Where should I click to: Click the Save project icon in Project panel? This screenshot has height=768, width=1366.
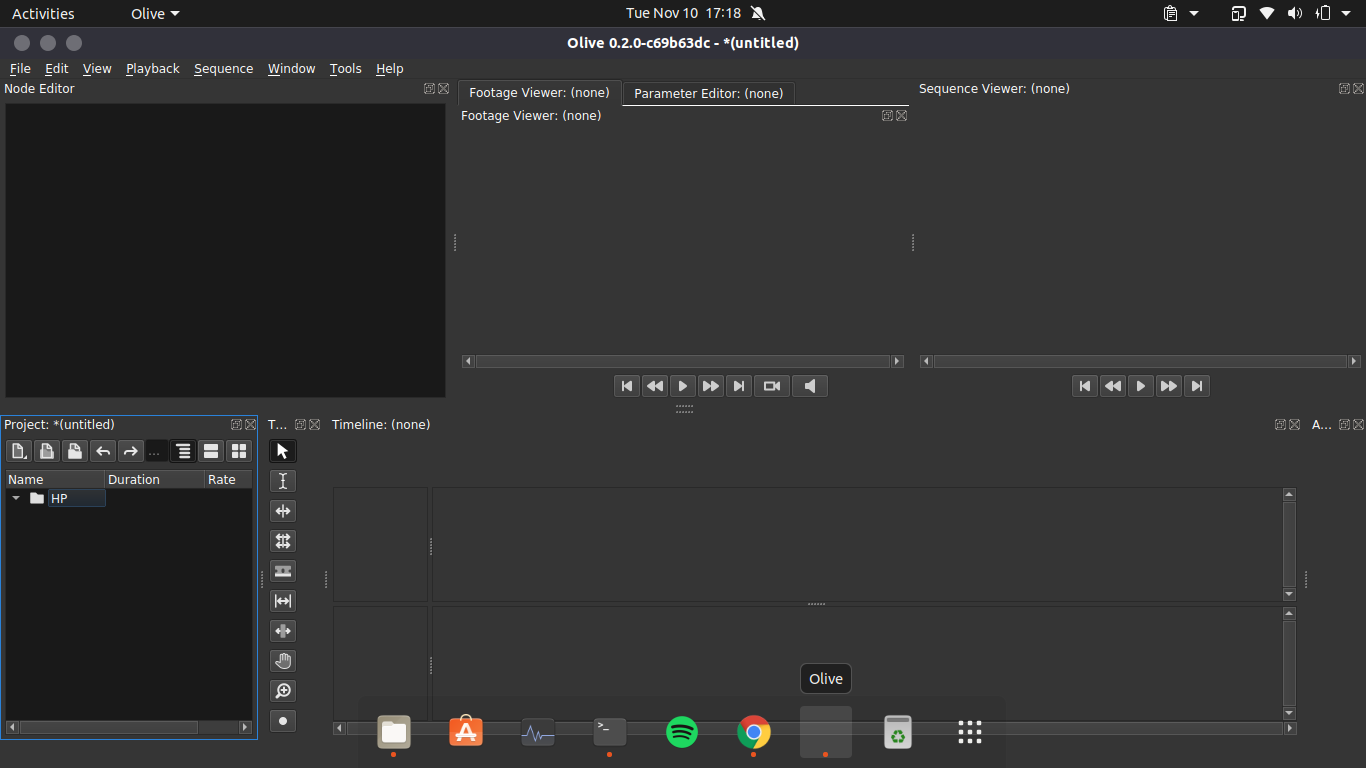[x=75, y=451]
